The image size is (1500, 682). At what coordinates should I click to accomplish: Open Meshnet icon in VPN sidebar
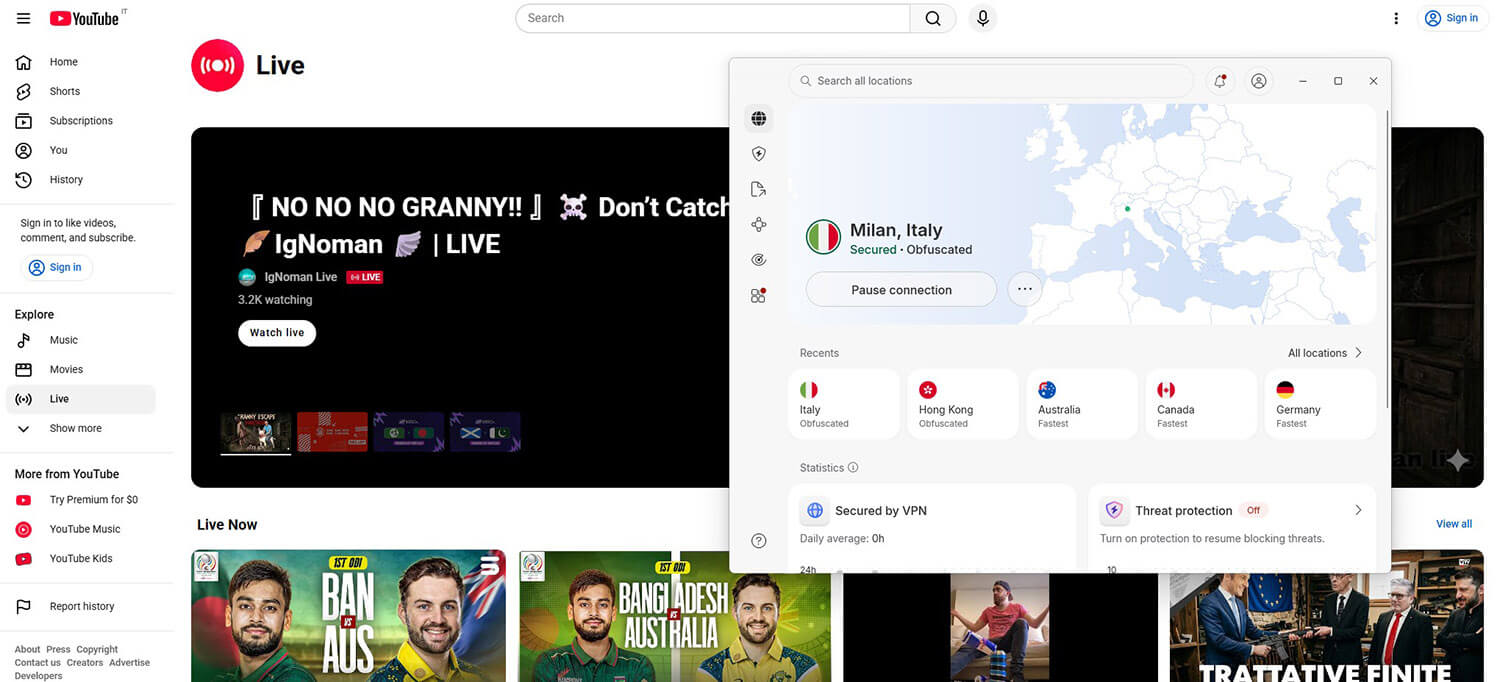[x=759, y=225]
